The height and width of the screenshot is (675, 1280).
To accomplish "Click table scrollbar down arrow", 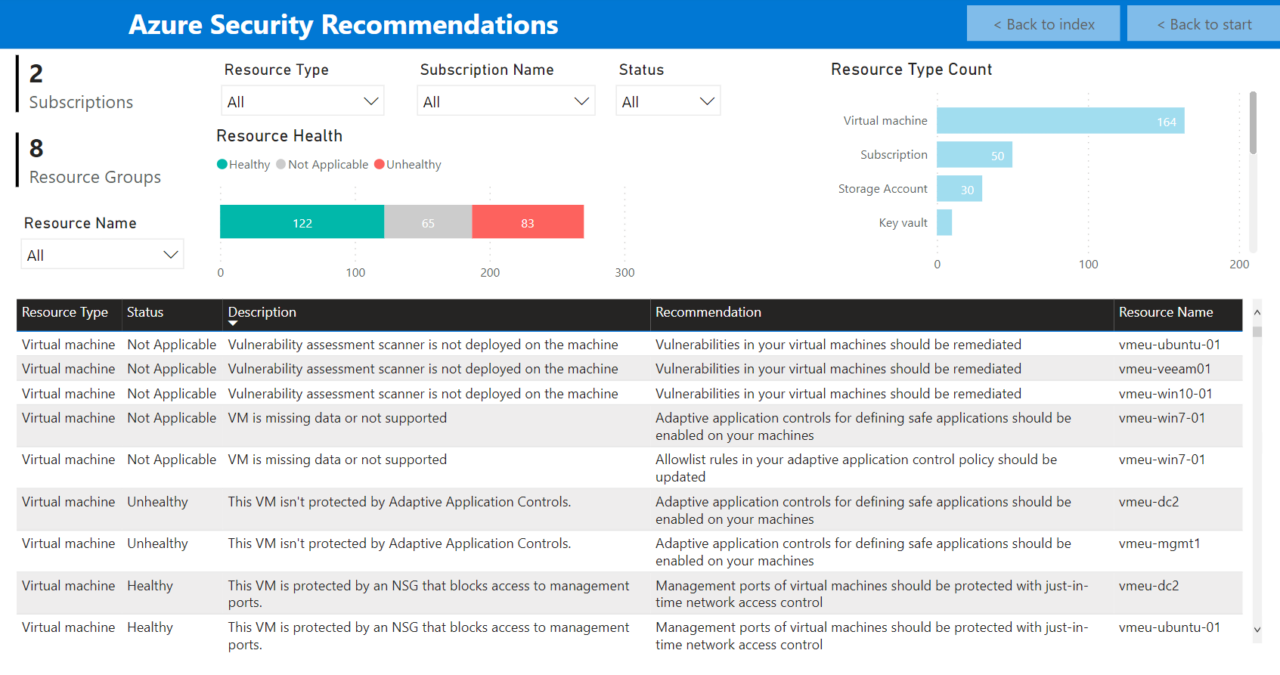I will 1257,629.
